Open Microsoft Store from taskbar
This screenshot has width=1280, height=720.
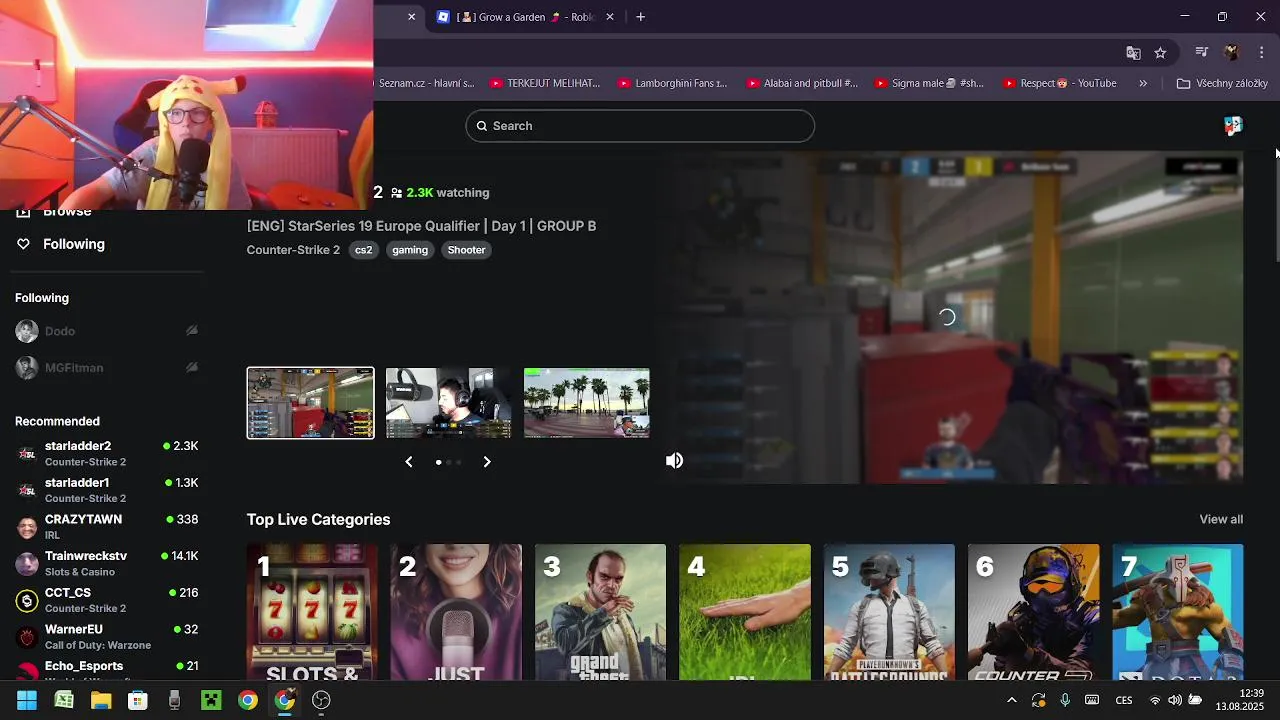point(138,700)
